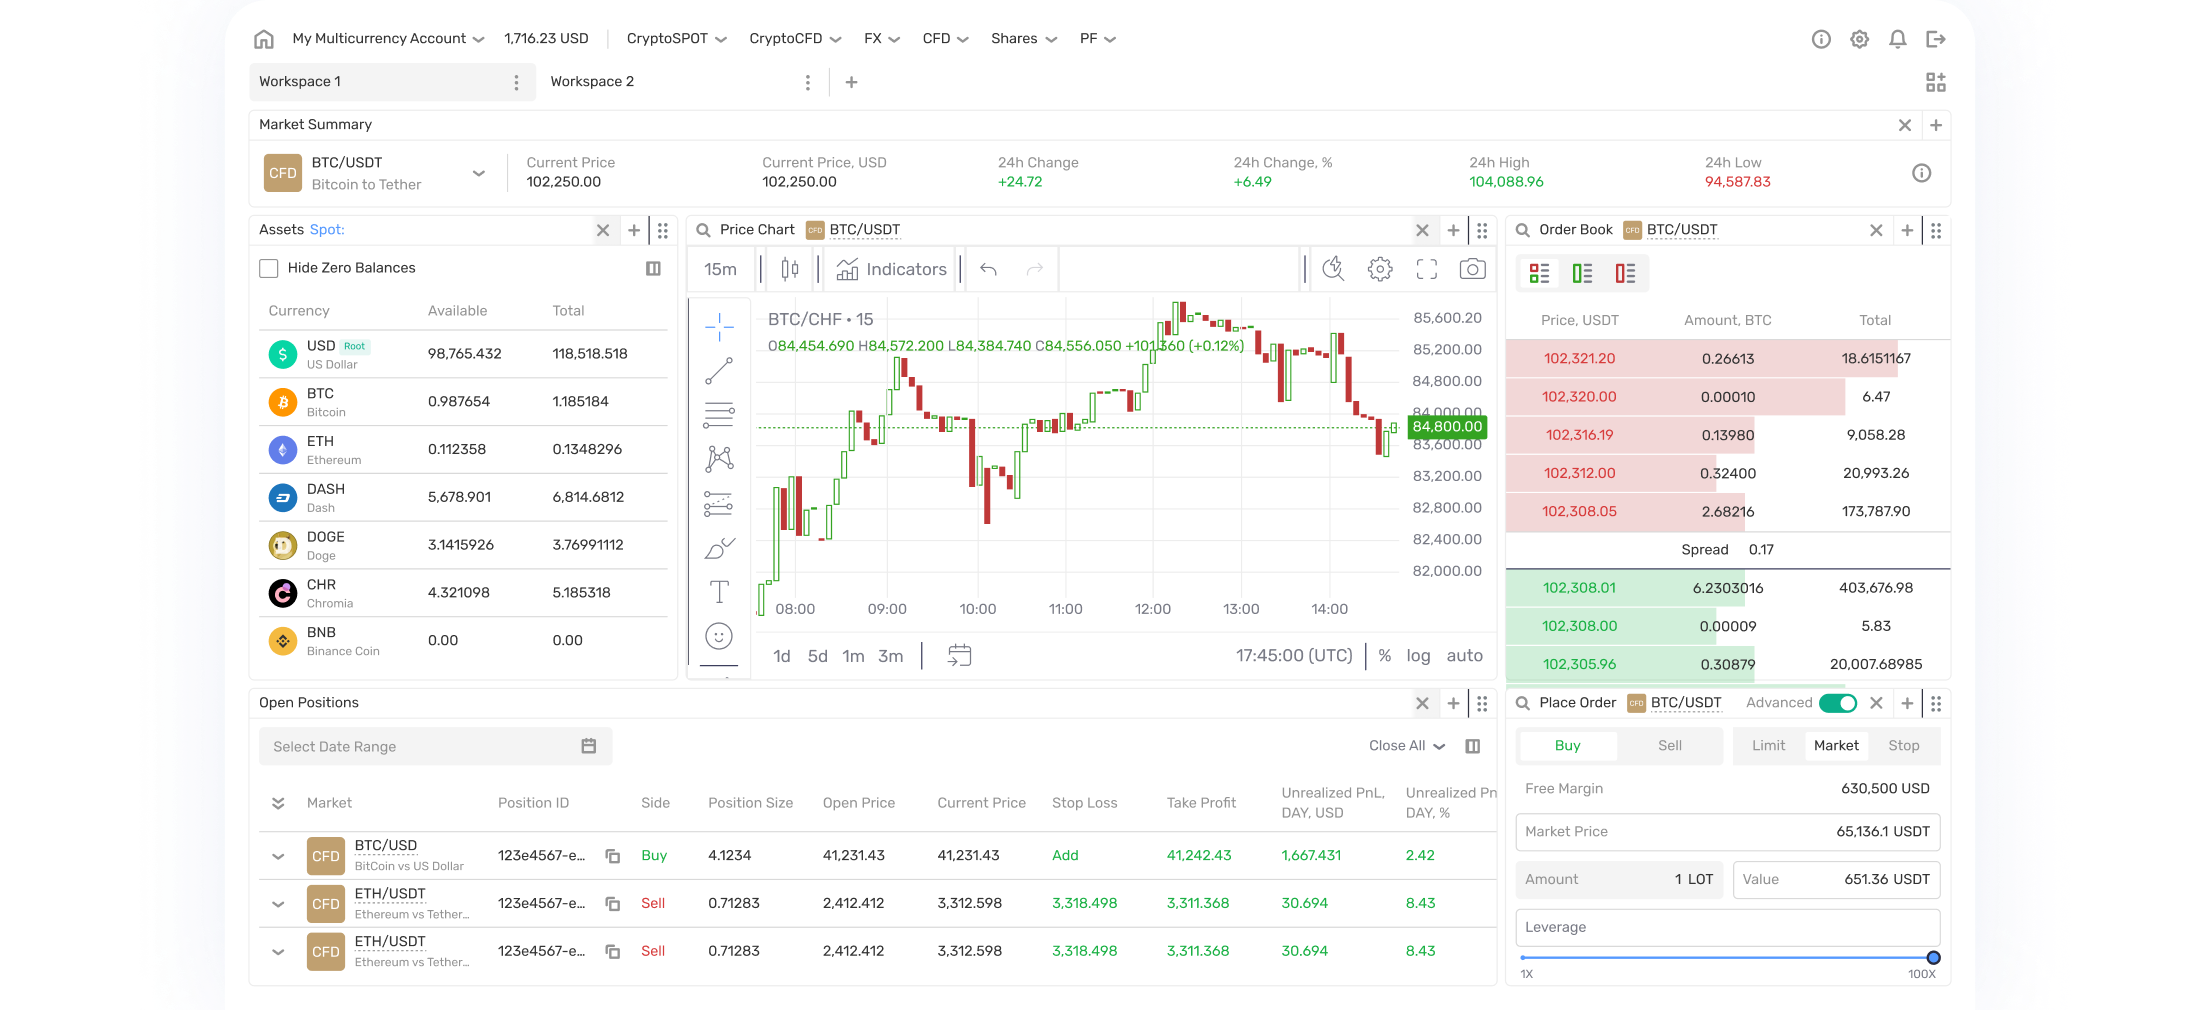The height and width of the screenshot is (1010, 2200).
Task: Check the Hide Zero Balances checkbox
Action: coord(268,267)
